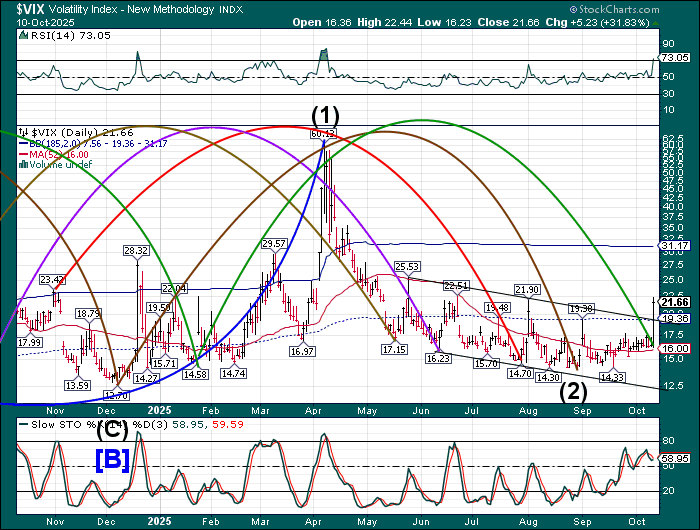Click the 28.32 price callout in December
The image size is (700, 530).
tap(136, 250)
